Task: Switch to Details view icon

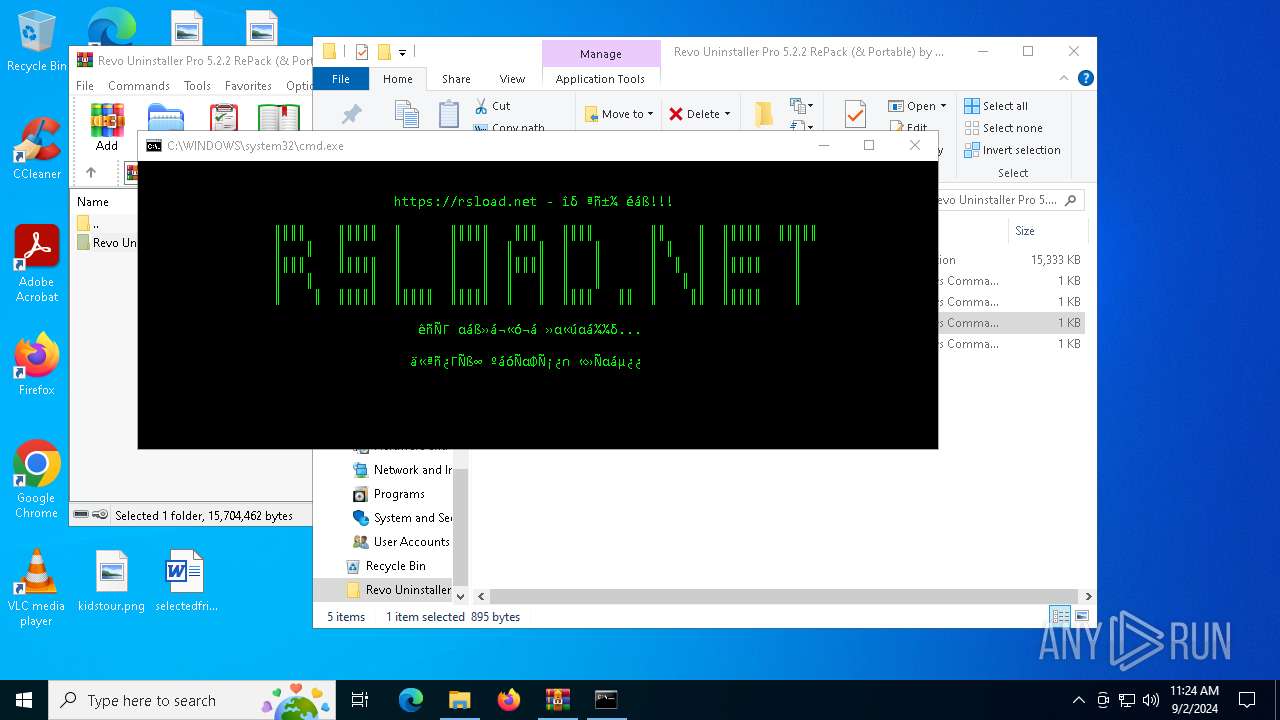Action: click(1059, 616)
